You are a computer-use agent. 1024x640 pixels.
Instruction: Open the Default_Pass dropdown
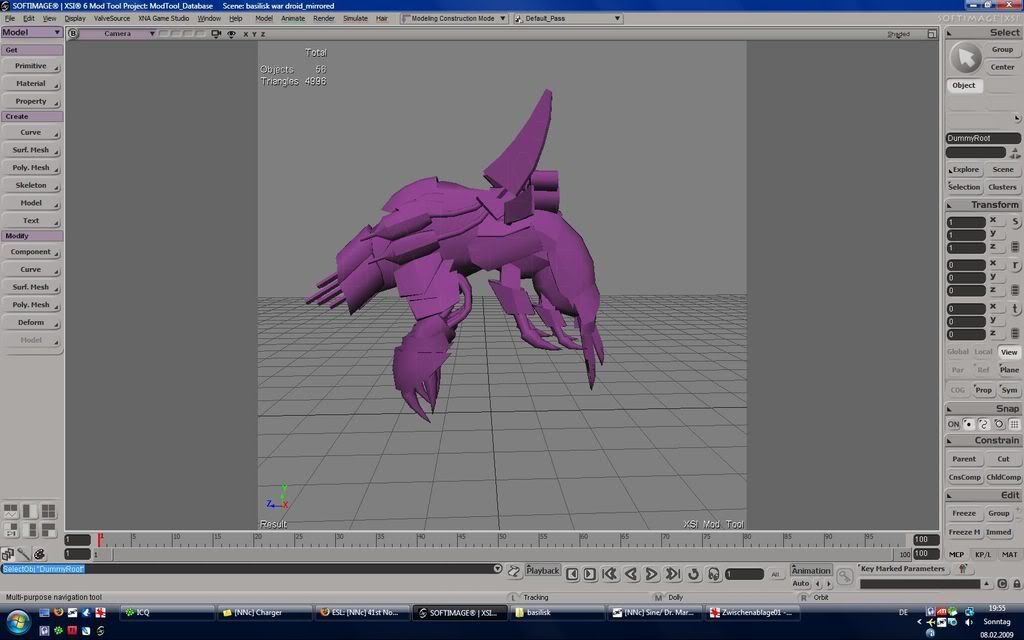click(568, 18)
